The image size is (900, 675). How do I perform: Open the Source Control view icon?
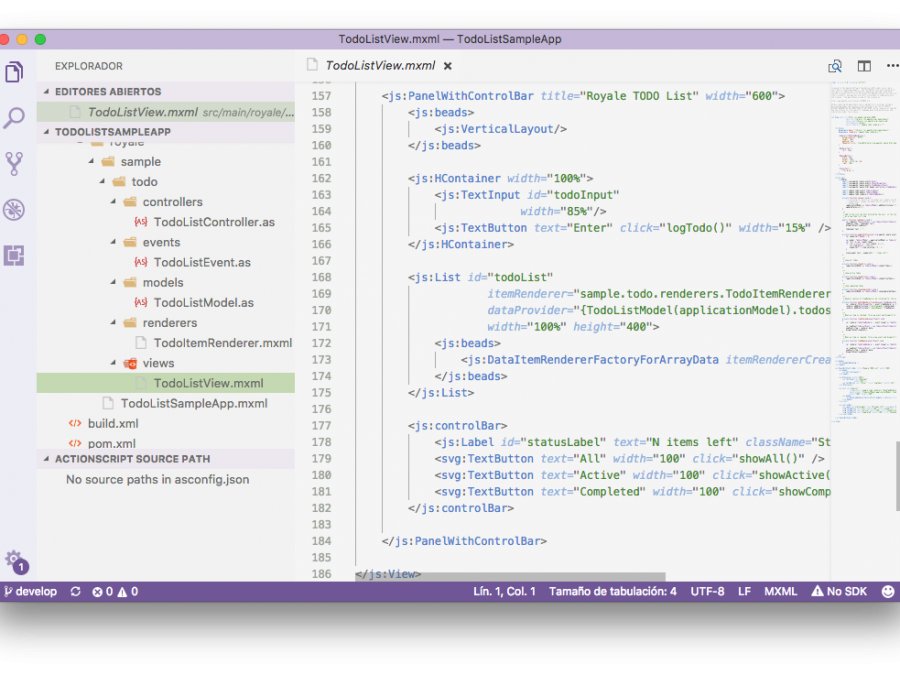tap(14, 164)
